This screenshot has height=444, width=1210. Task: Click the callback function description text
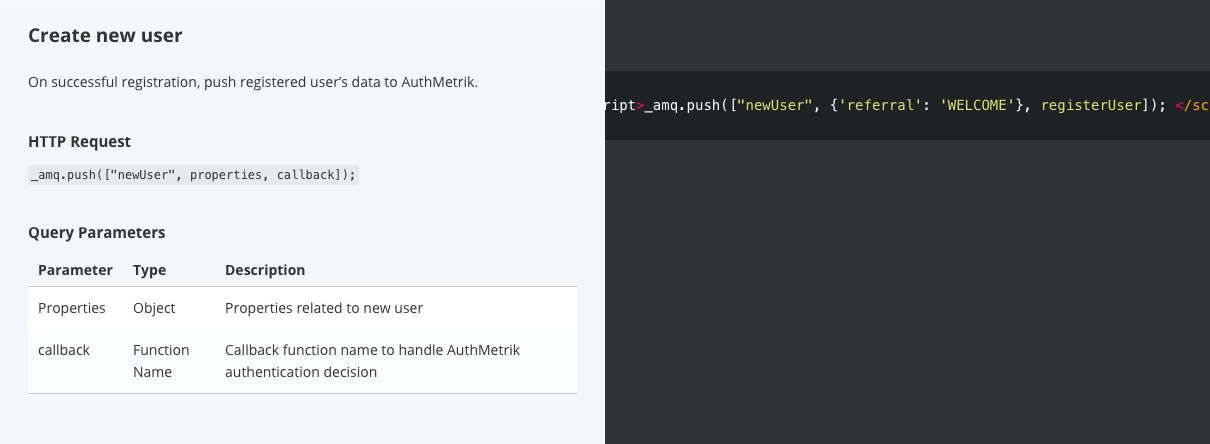click(x=372, y=361)
